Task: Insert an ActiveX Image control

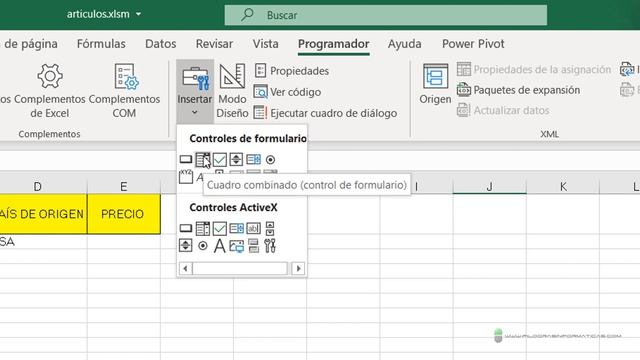Action: (x=236, y=246)
